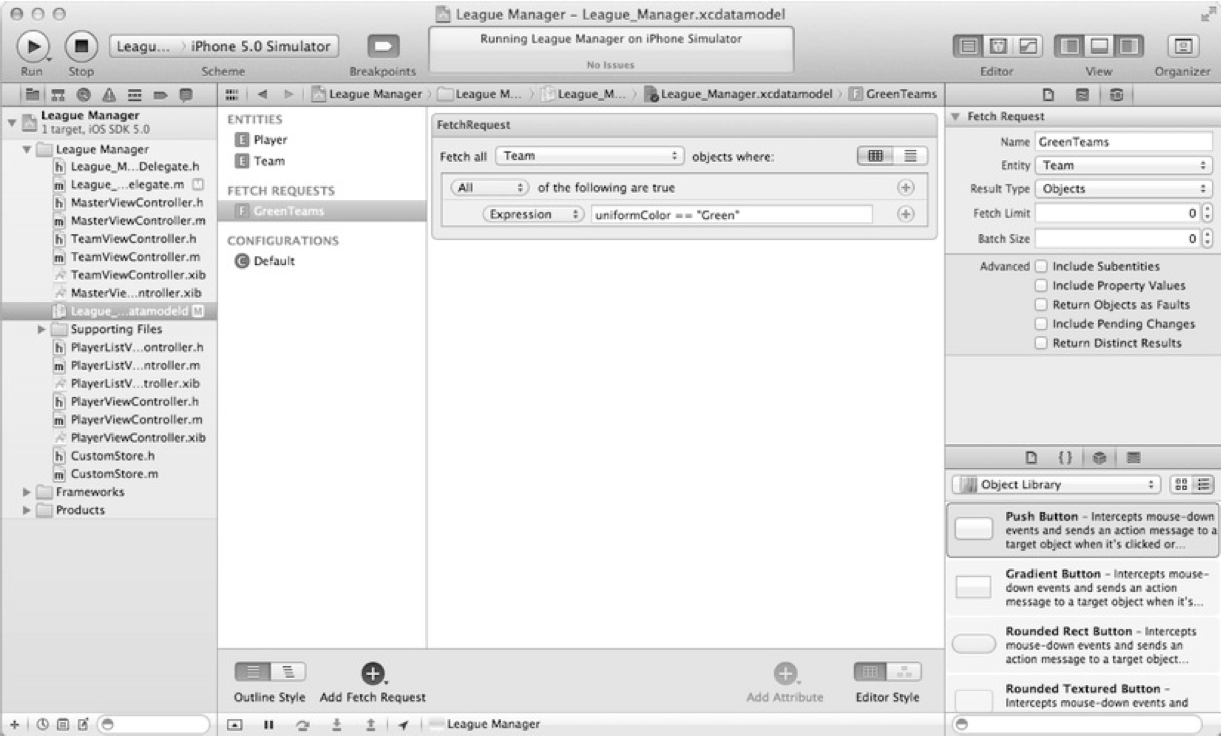Image resolution: width=1223 pixels, height=736 pixels.
Task: Click the Name field containing GreenTeams
Action: (1123, 142)
